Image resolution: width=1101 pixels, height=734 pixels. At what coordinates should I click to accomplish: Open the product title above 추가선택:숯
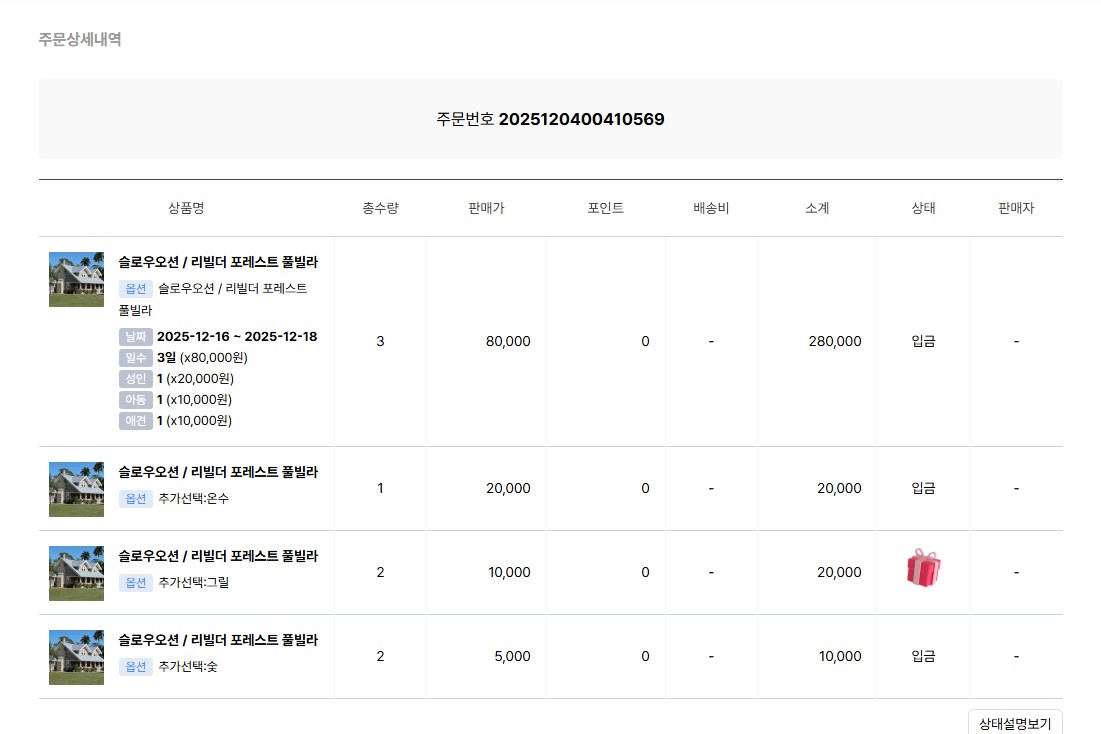click(x=218, y=640)
